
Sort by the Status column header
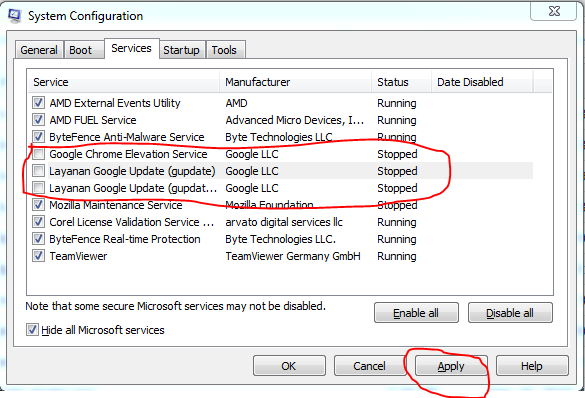tap(401, 82)
